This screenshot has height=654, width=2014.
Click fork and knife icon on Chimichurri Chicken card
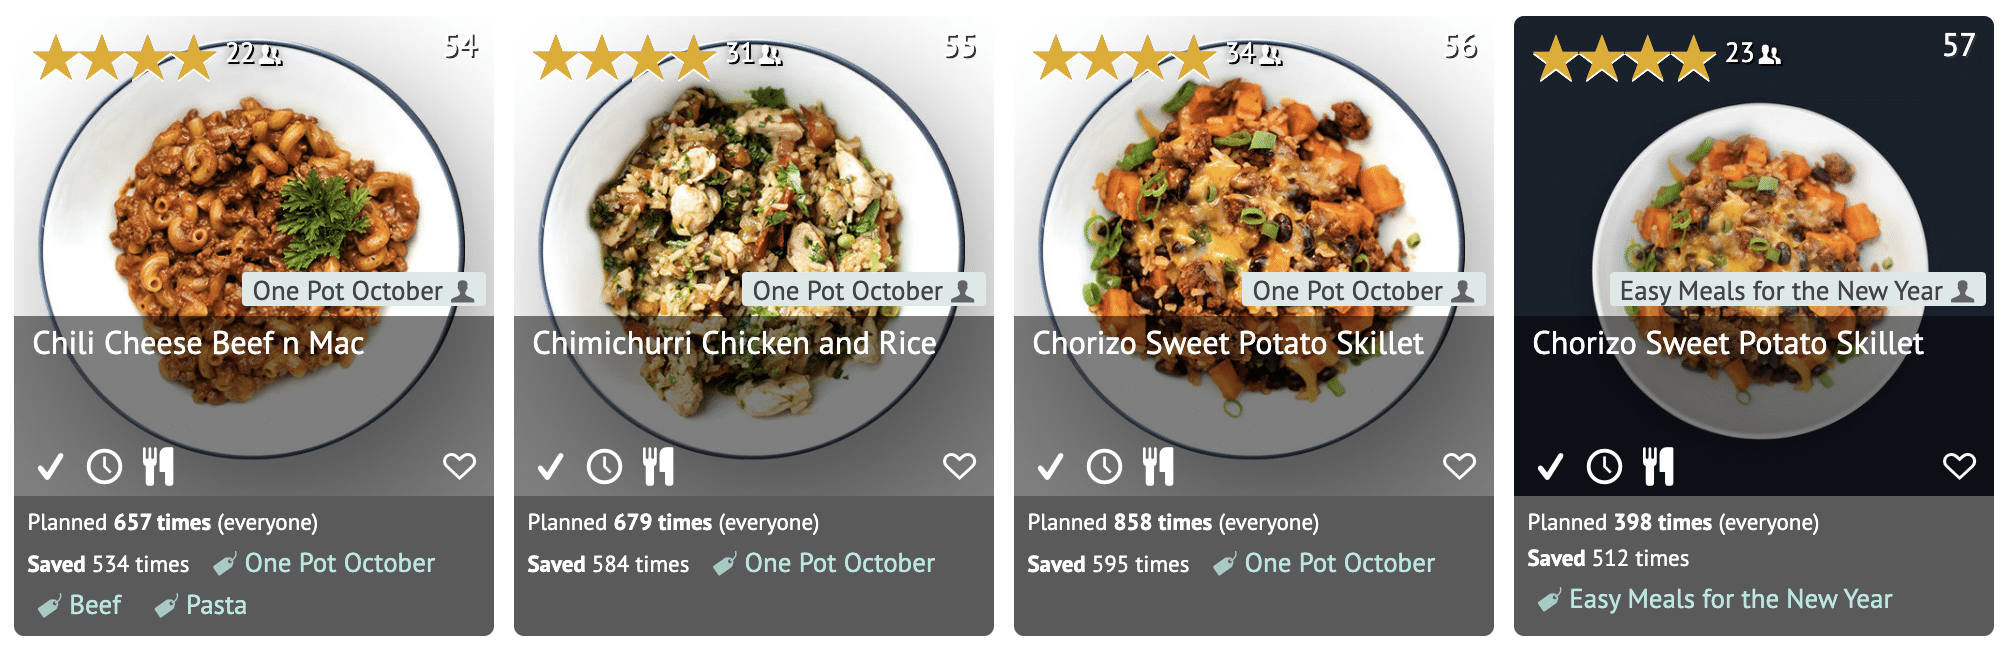click(x=658, y=466)
